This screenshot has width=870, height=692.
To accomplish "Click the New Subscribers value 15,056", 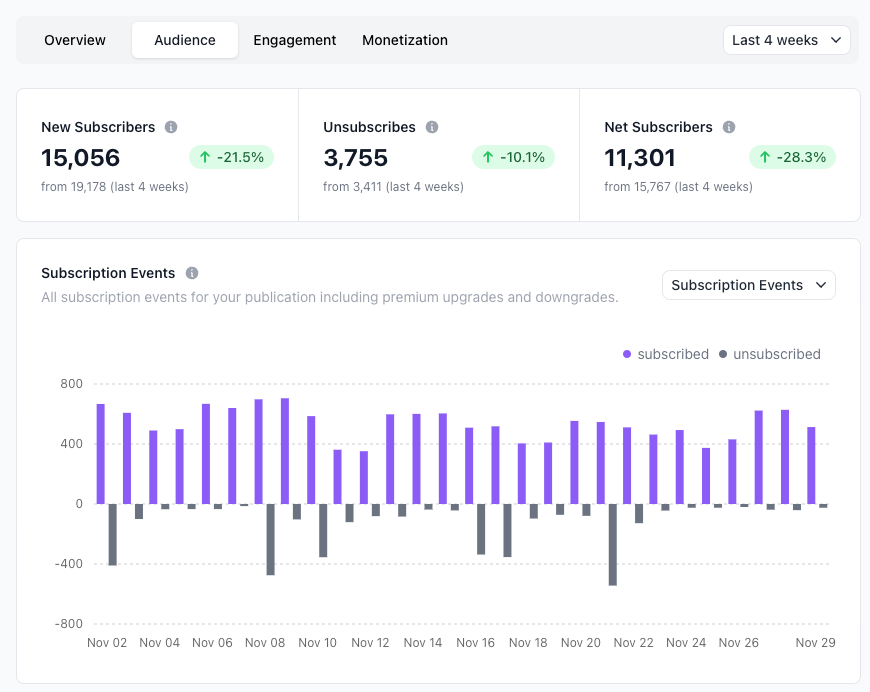I will [80, 158].
